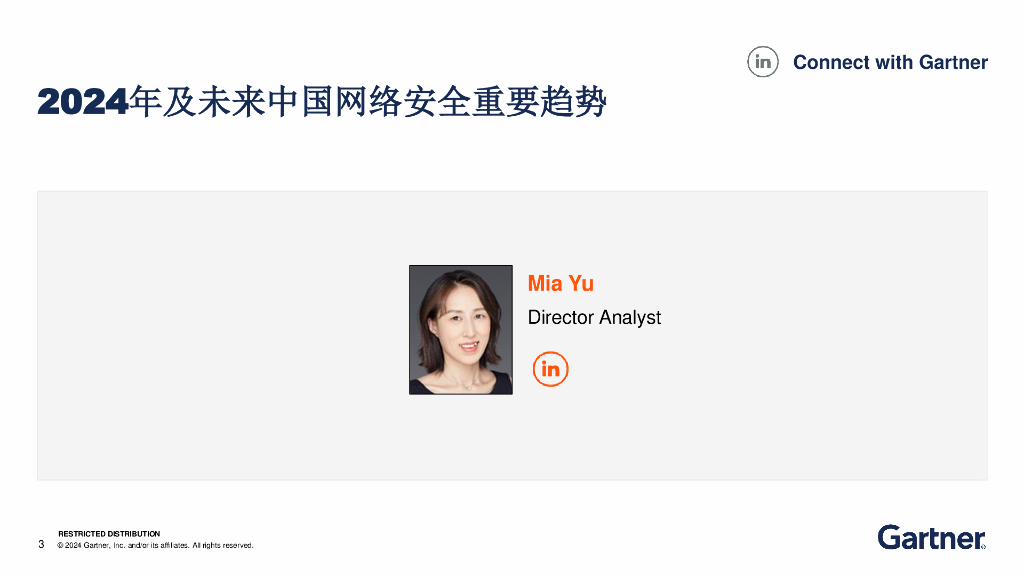Select the 未来 characters in the title
The image size is (1024, 576).
click(232, 103)
